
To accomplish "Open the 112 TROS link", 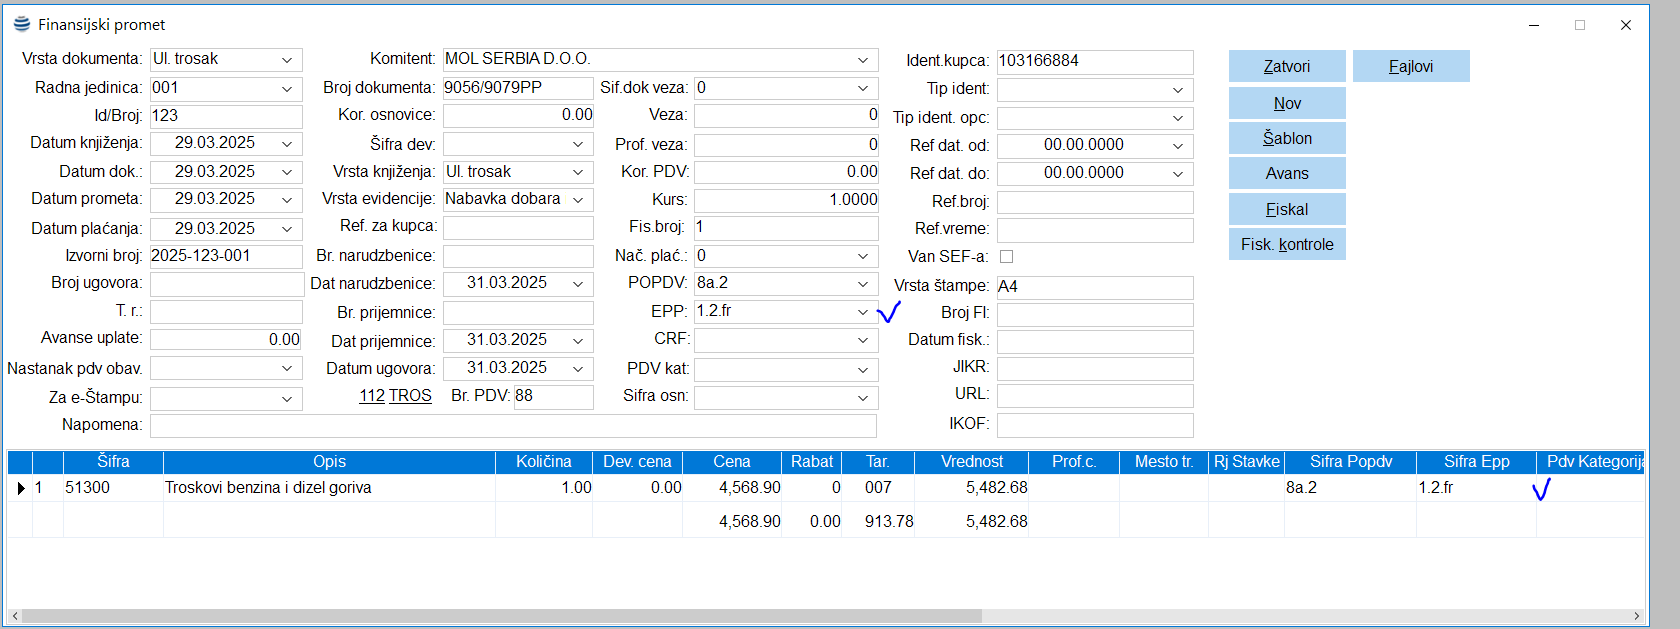I will 395,396.
